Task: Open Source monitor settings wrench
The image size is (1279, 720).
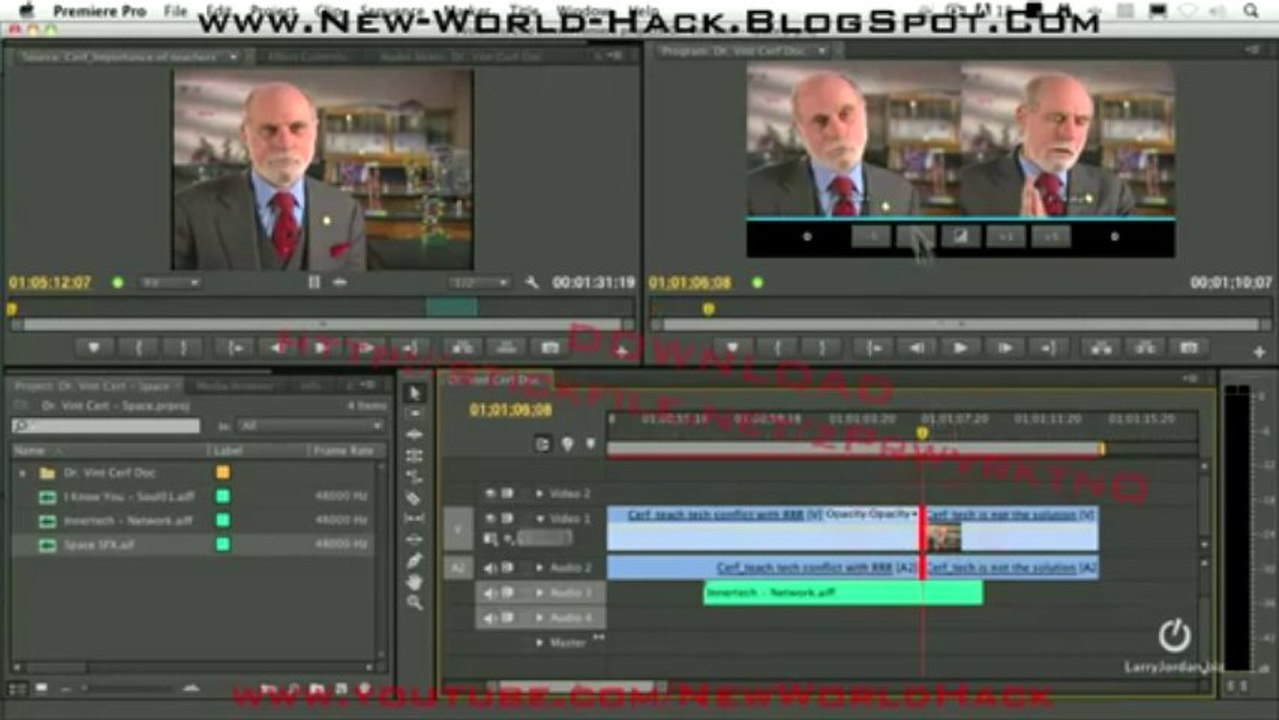Action: pyautogui.click(x=532, y=283)
